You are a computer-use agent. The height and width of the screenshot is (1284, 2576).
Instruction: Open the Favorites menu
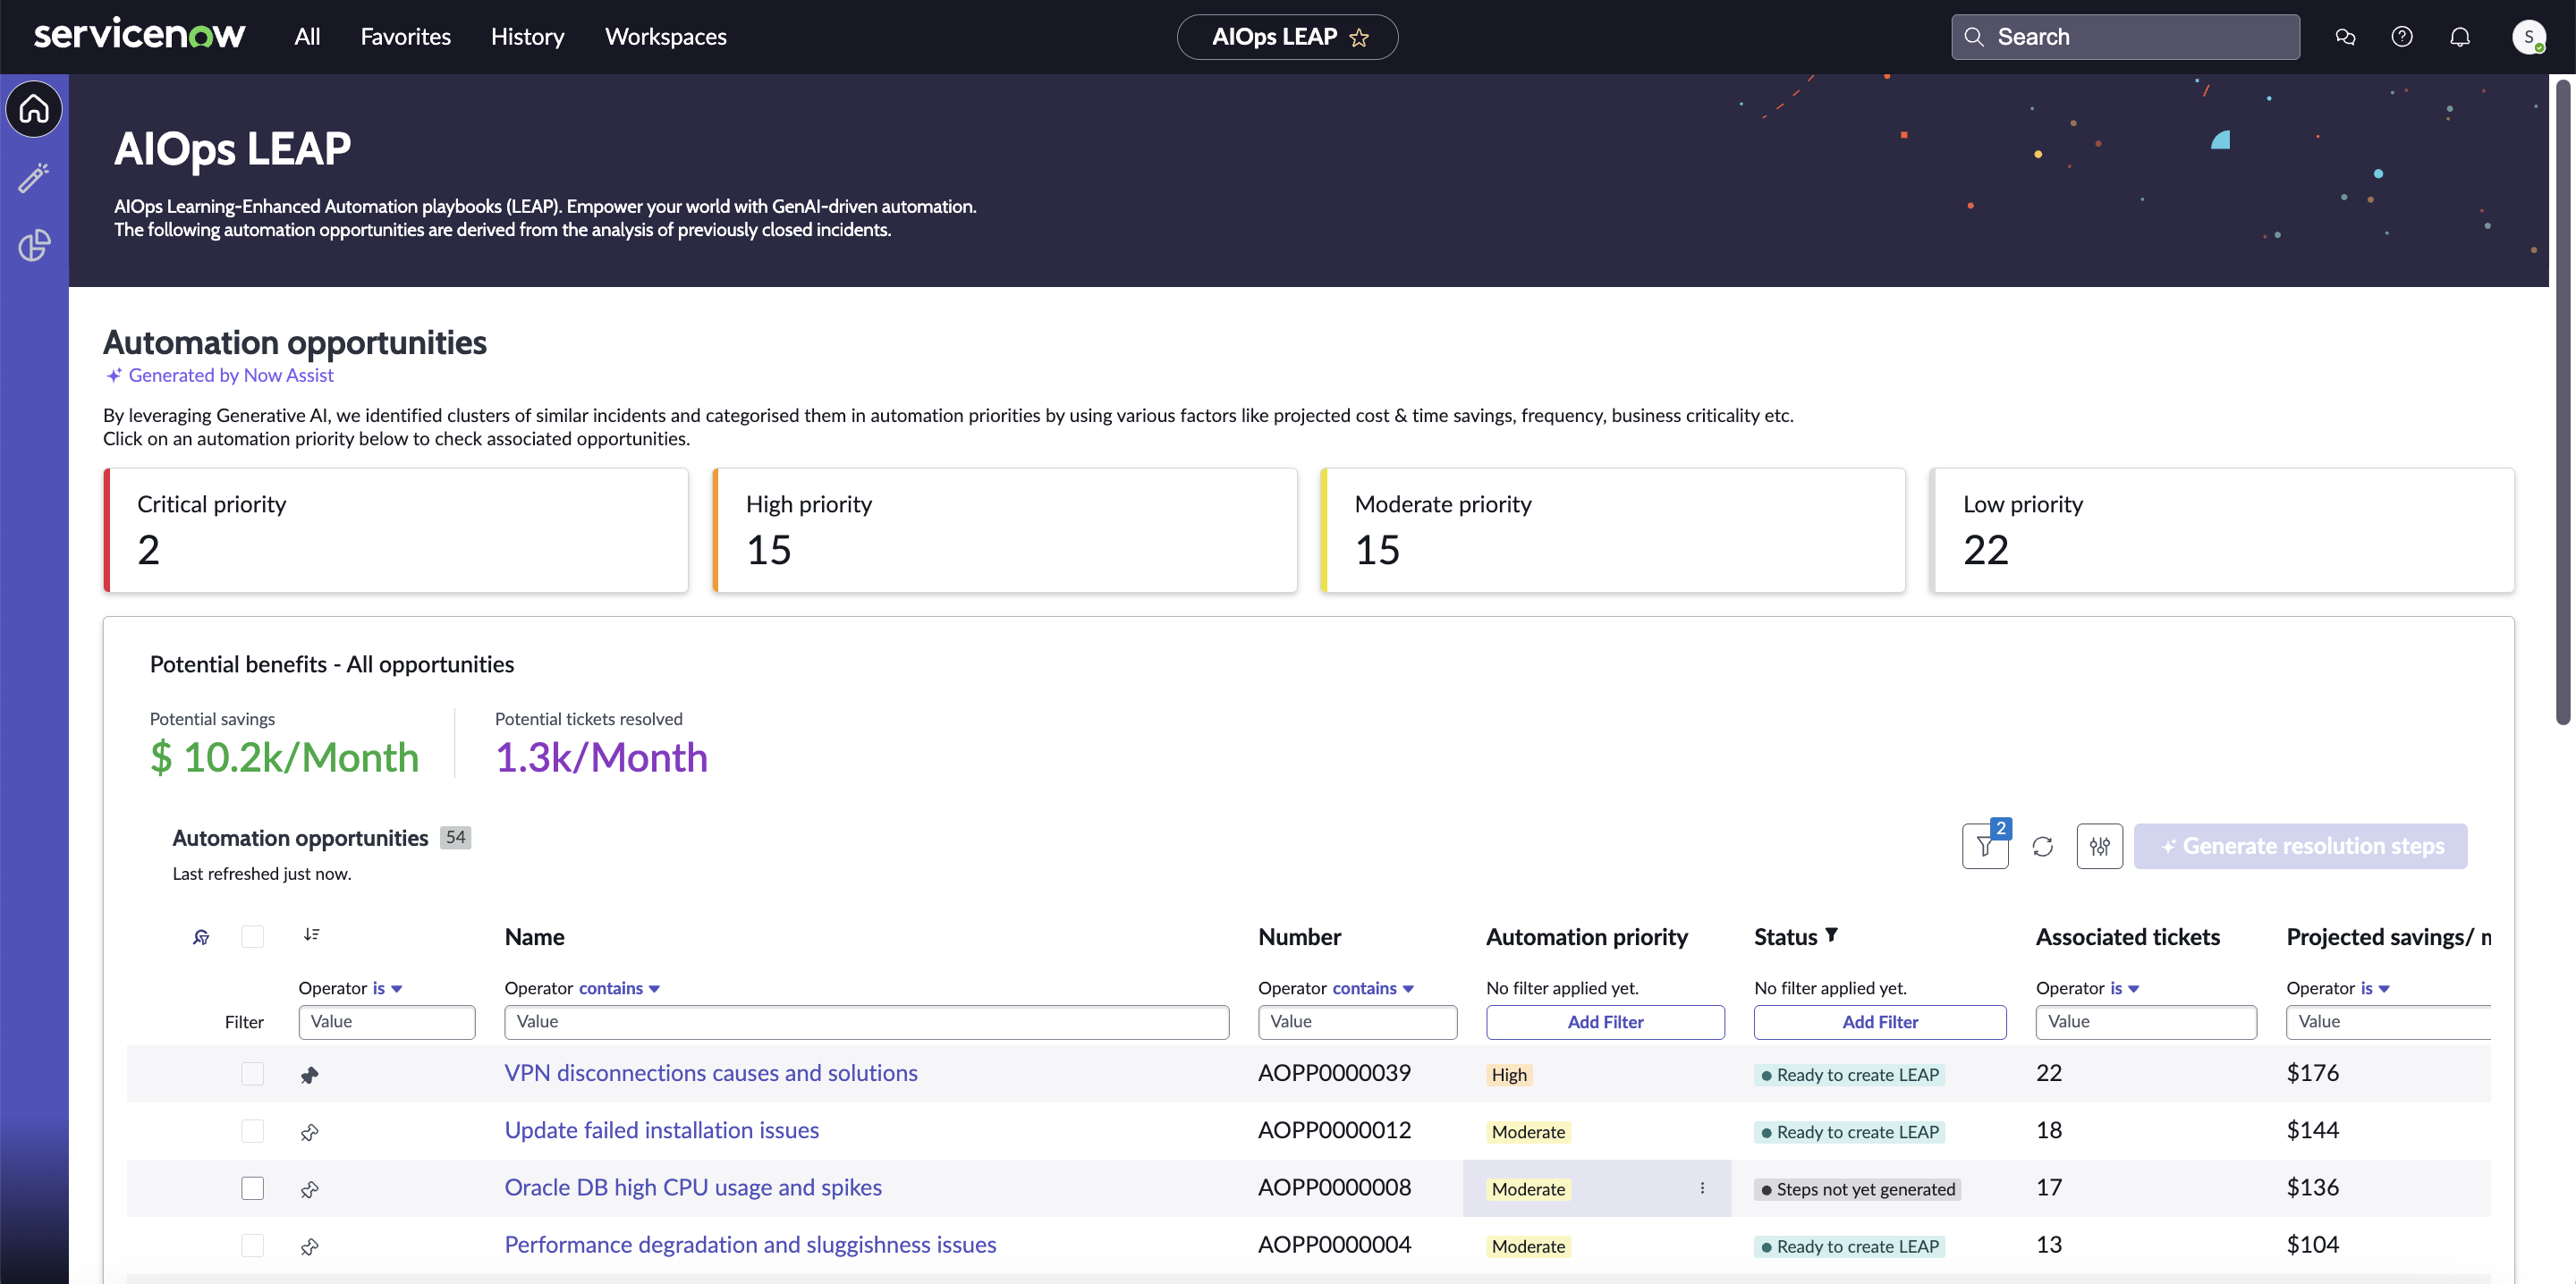tap(405, 37)
